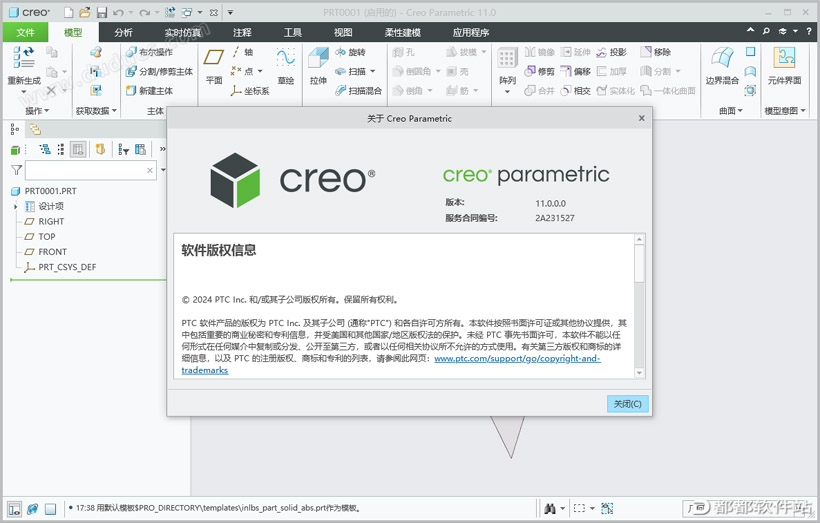Redo the last action
820x523 pixels.
pos(145,12)
